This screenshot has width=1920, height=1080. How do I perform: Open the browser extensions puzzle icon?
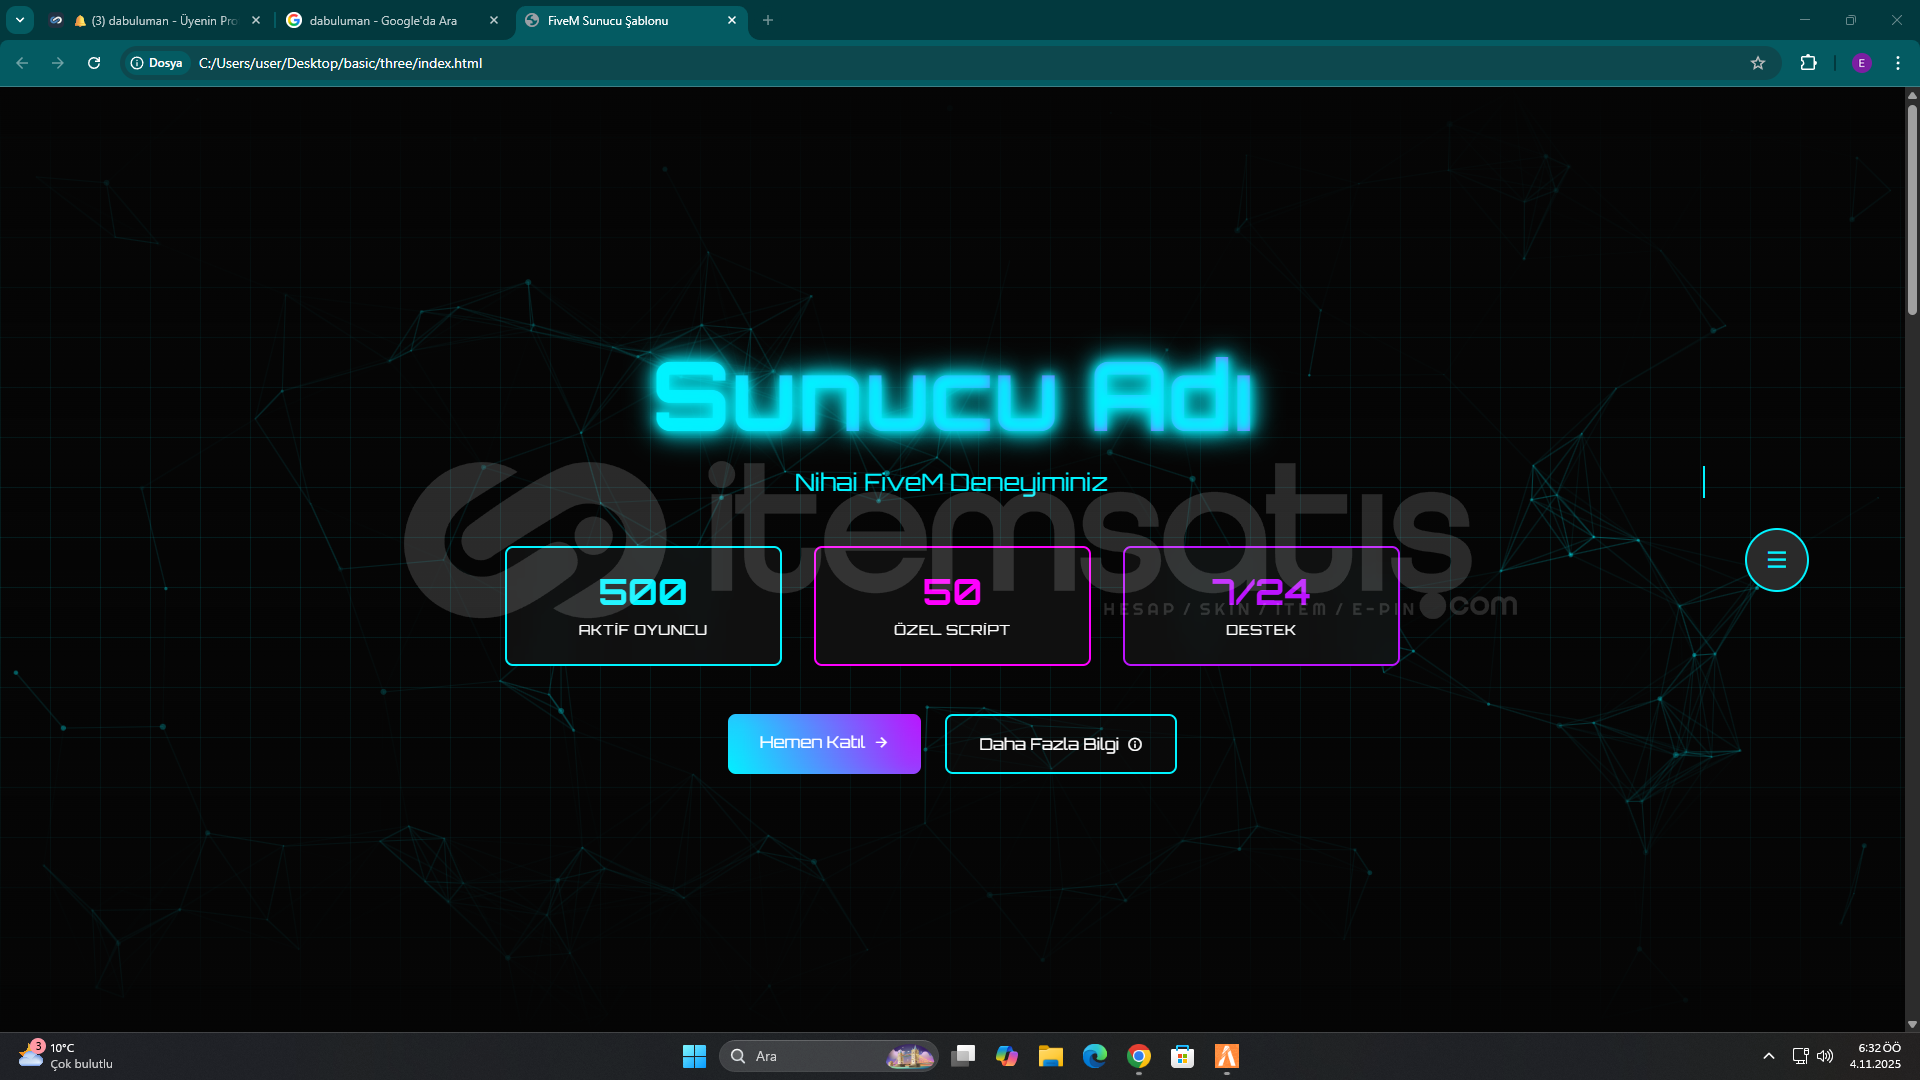(x=1808, y=63)
